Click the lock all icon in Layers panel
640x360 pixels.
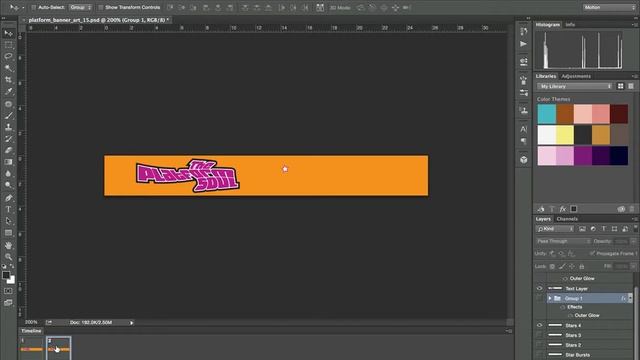coord(582,267)
